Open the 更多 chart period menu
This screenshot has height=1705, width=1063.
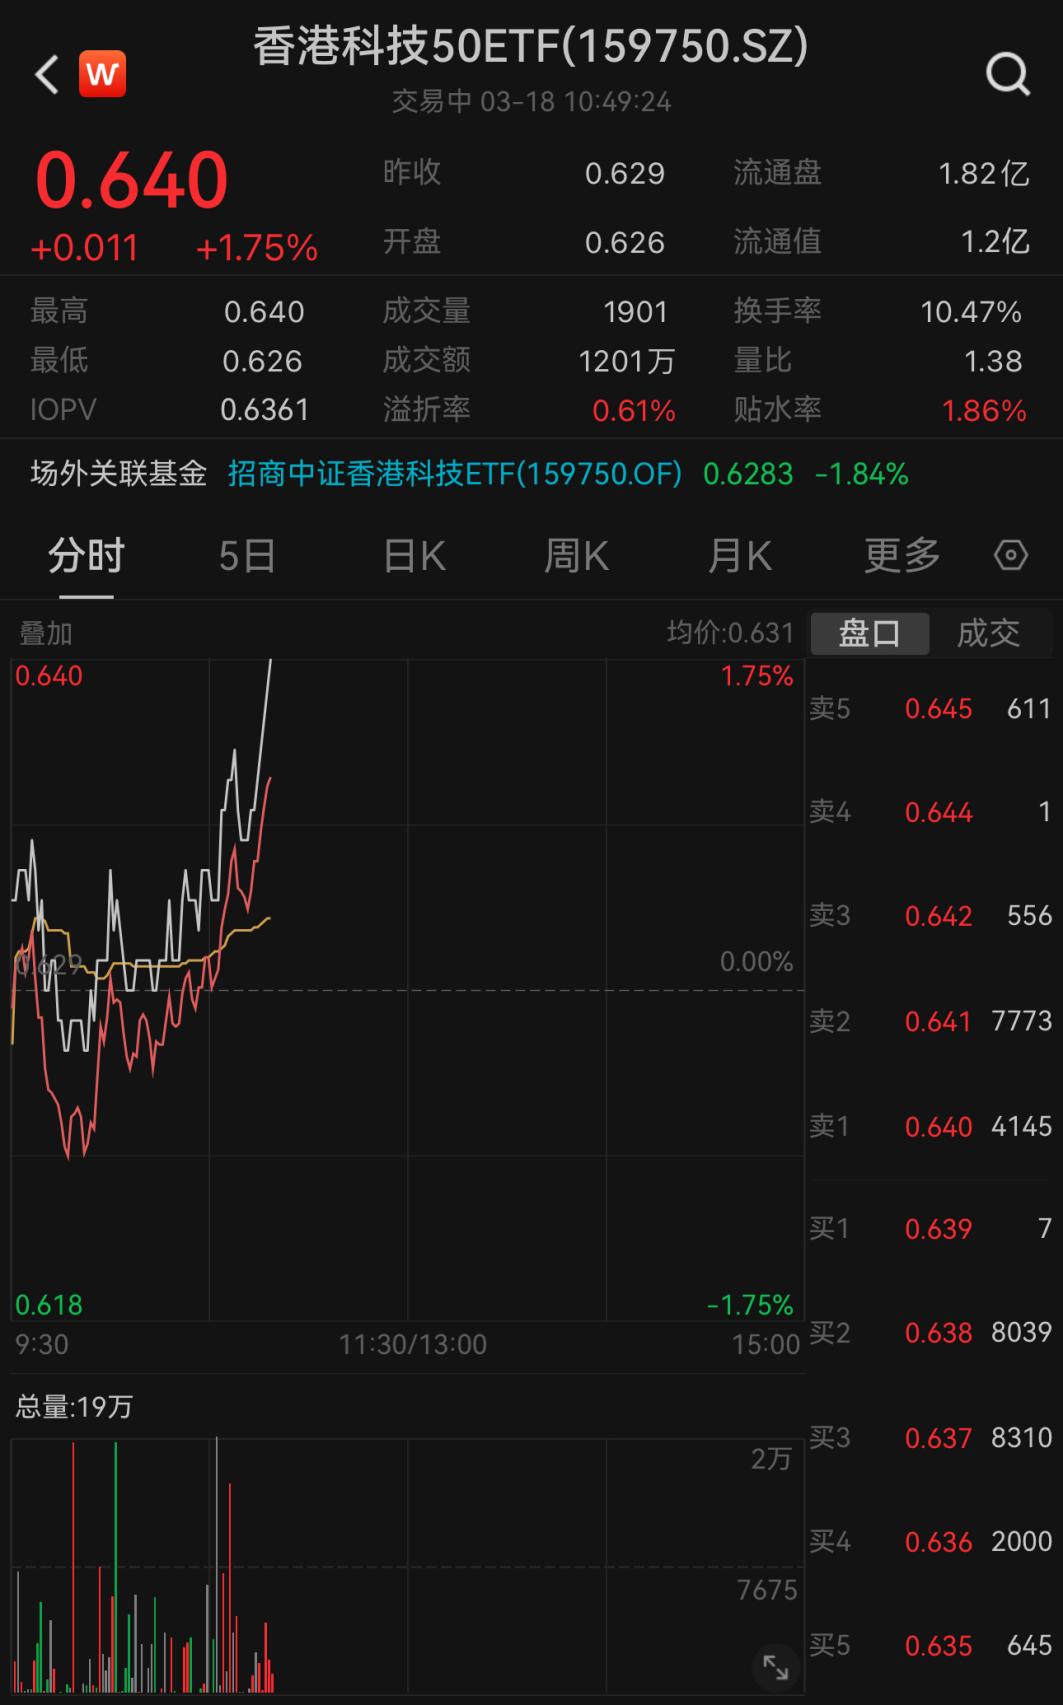(x=902, y=556)
